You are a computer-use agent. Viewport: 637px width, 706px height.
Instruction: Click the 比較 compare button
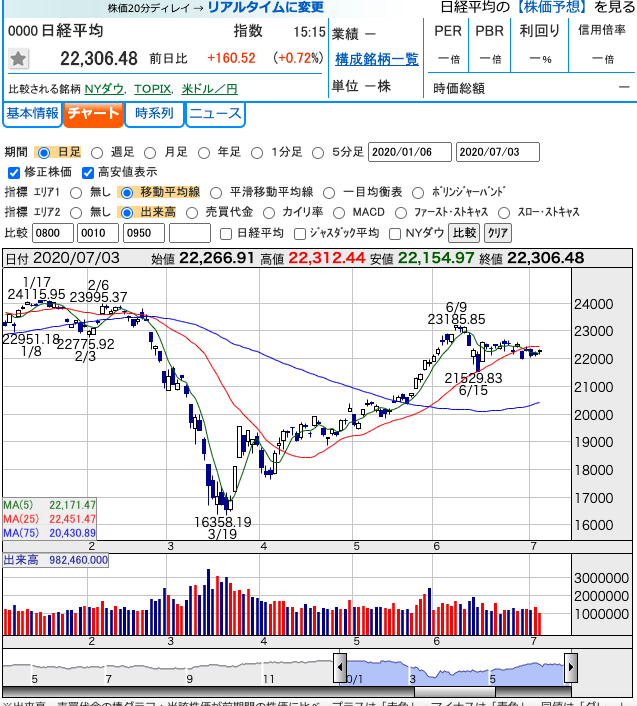tap(464, 233)
